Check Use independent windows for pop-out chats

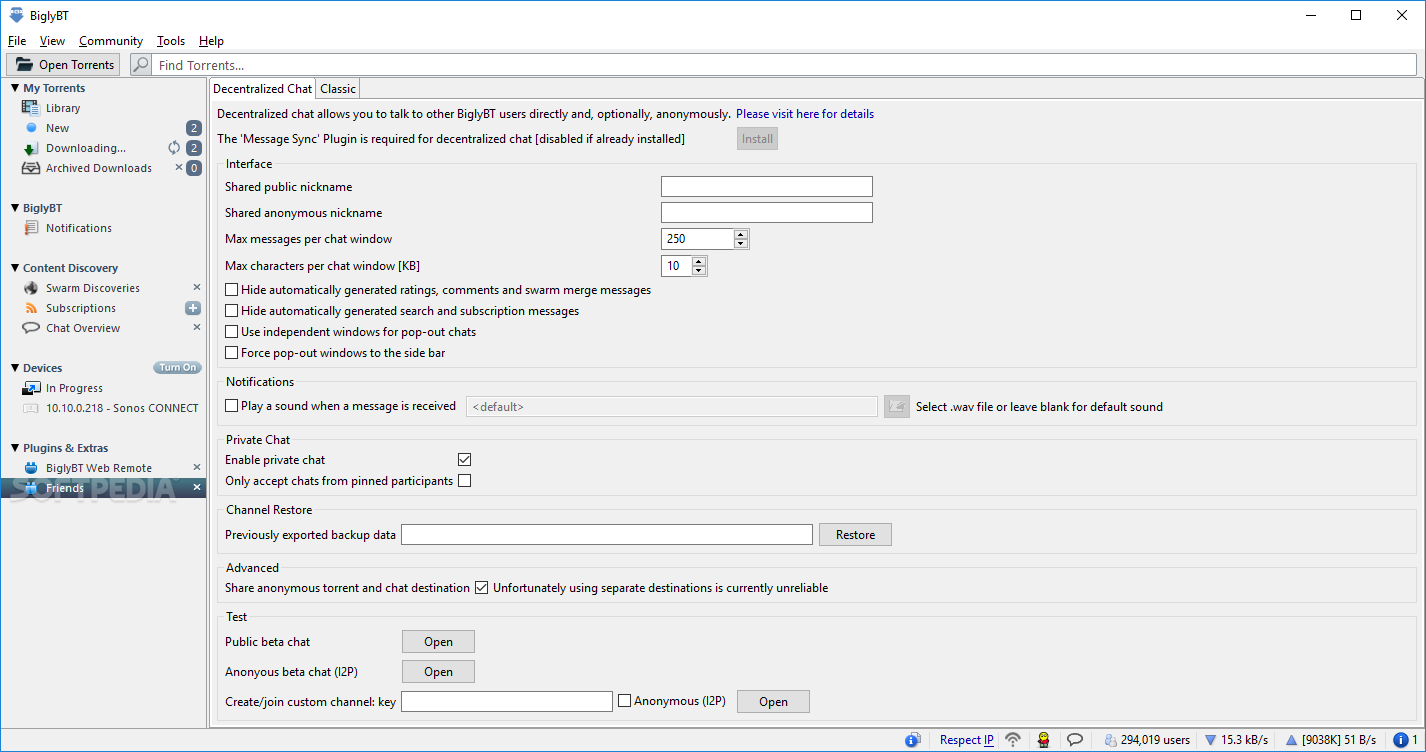pyautogui.click(x=232, y=332)
